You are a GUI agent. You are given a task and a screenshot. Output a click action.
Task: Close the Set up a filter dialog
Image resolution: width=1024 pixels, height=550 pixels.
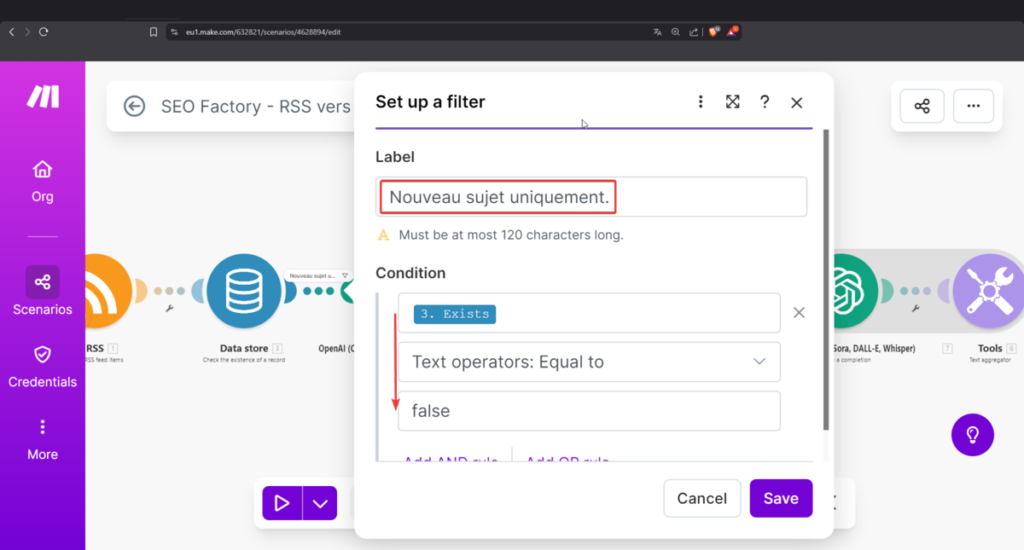click(x=797, y=102)
